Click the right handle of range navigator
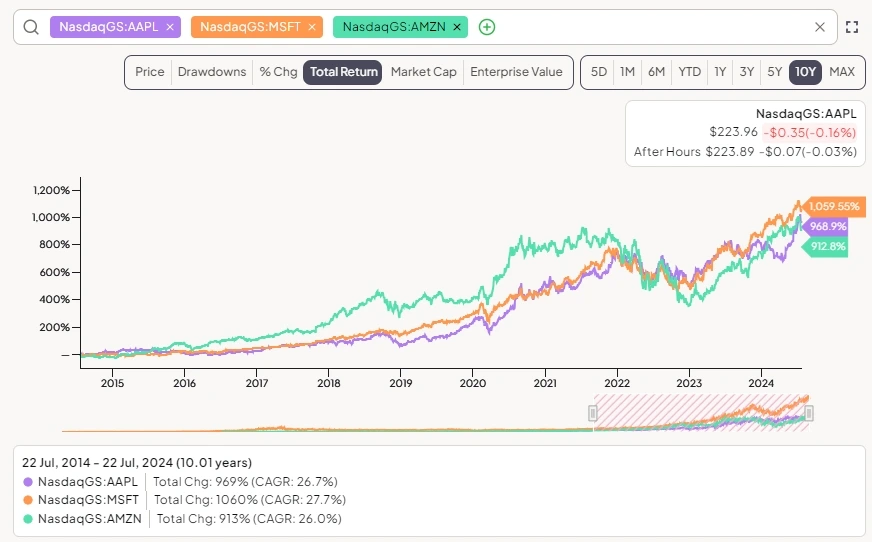Viewport: 872px width, 542px height. 809,413
